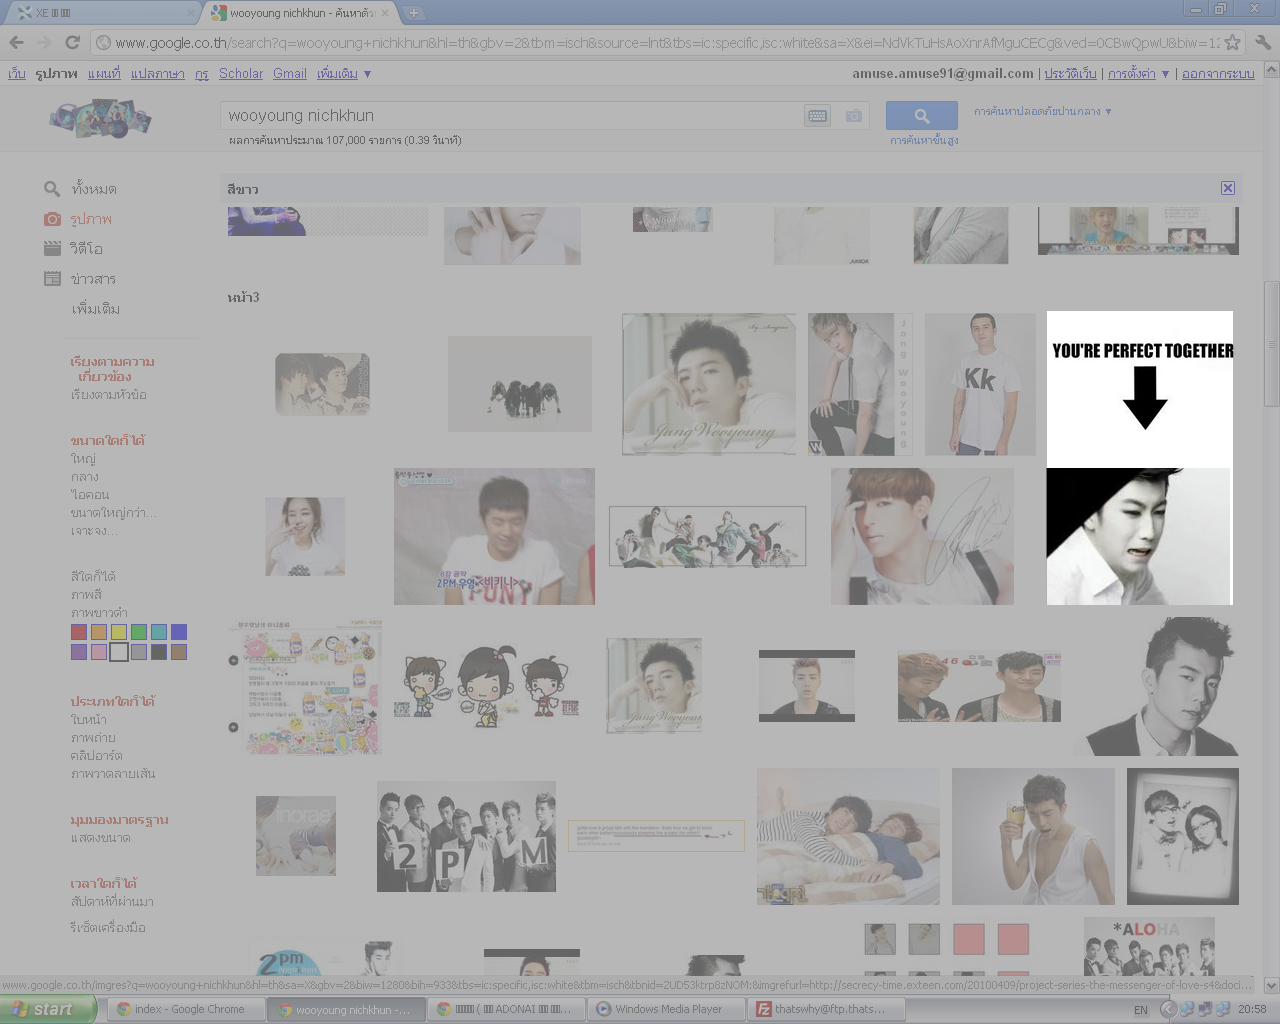Click the browser forward arrow

pyautogui.click(x=44, y=42)
